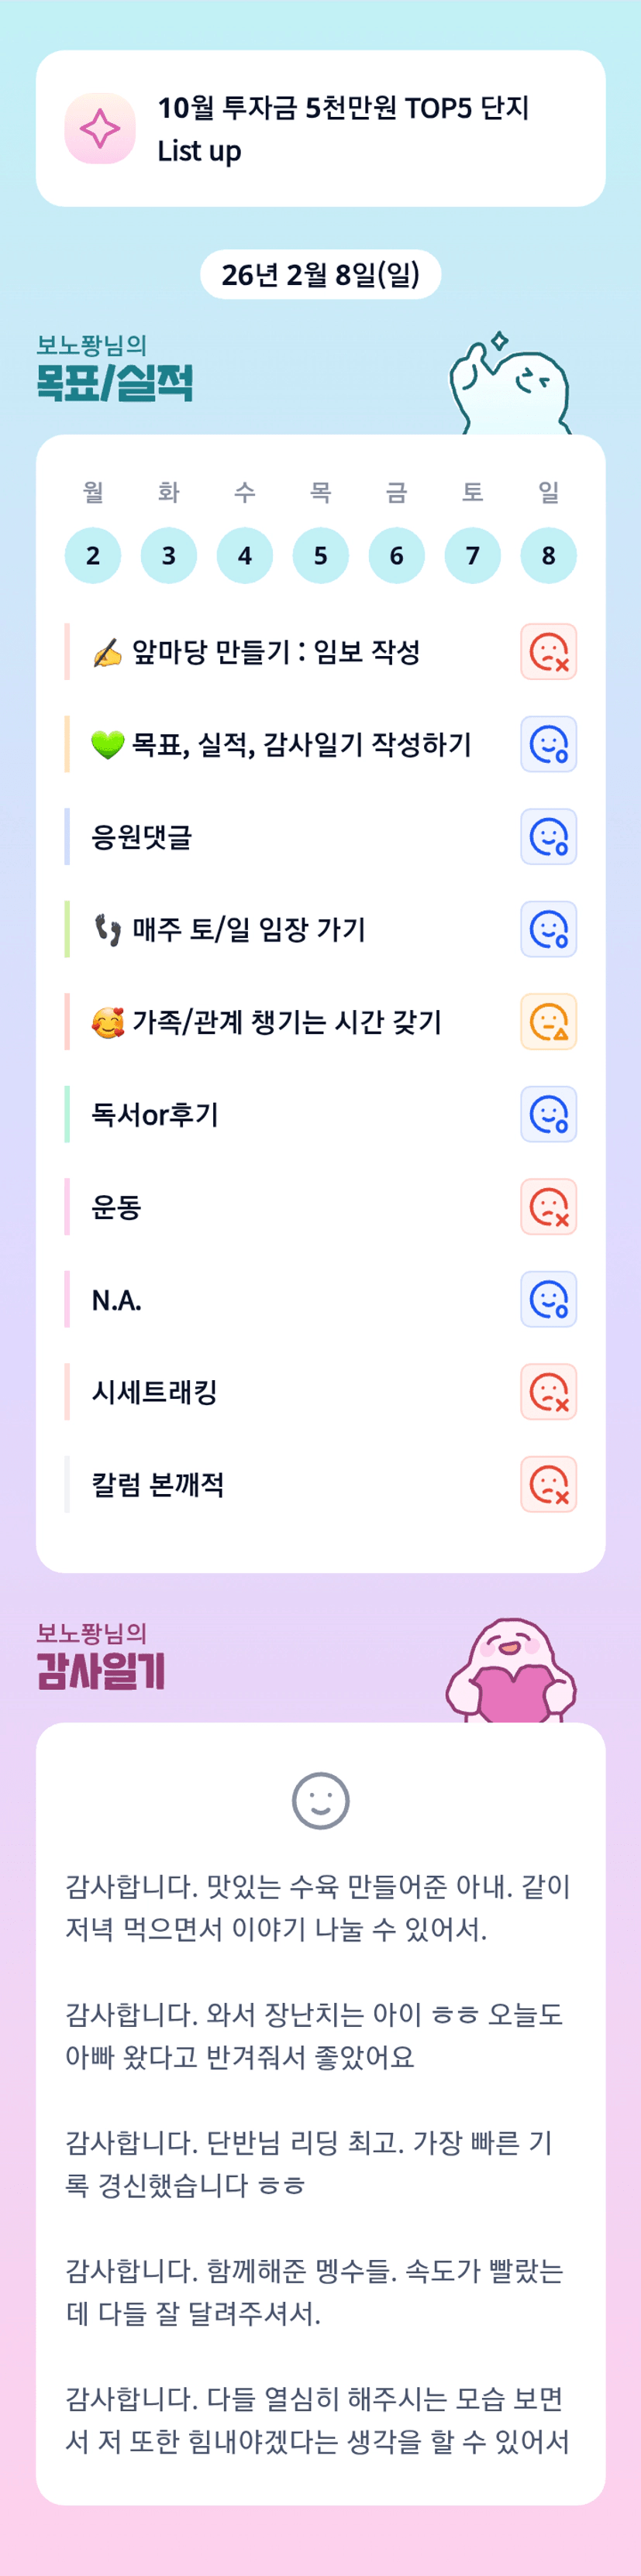Viewport: 641px width, 2576px height.
Task: Select day 8 (일) in week row
Action: (x=548, y=555)
